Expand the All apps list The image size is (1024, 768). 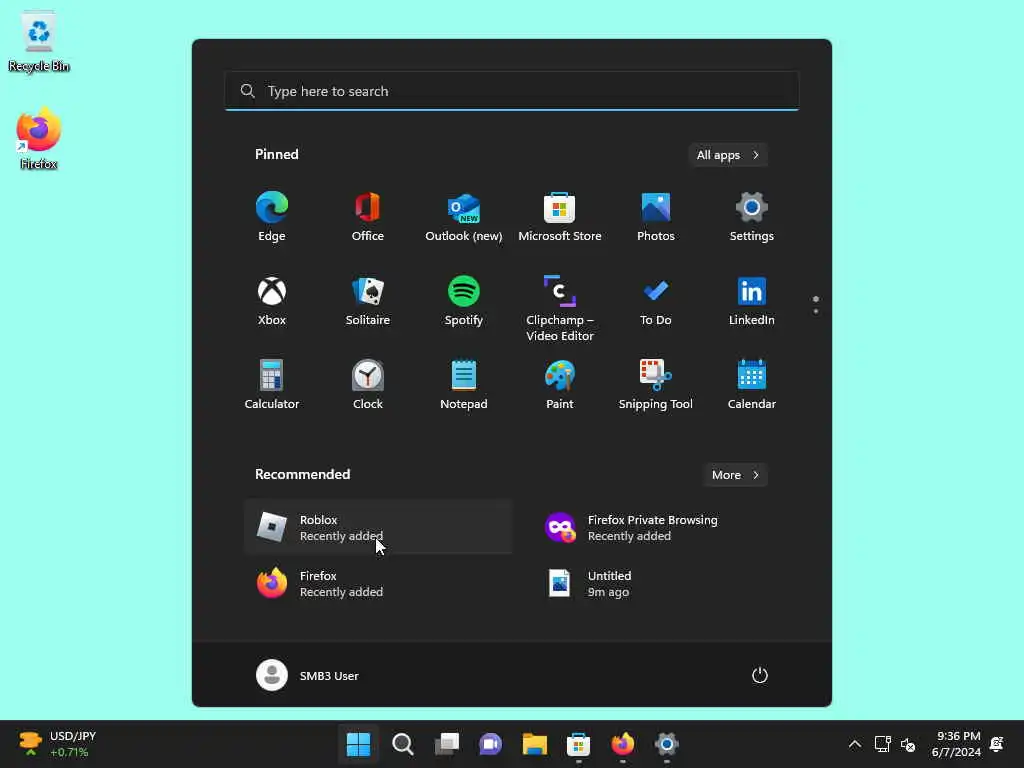(728, 155)
